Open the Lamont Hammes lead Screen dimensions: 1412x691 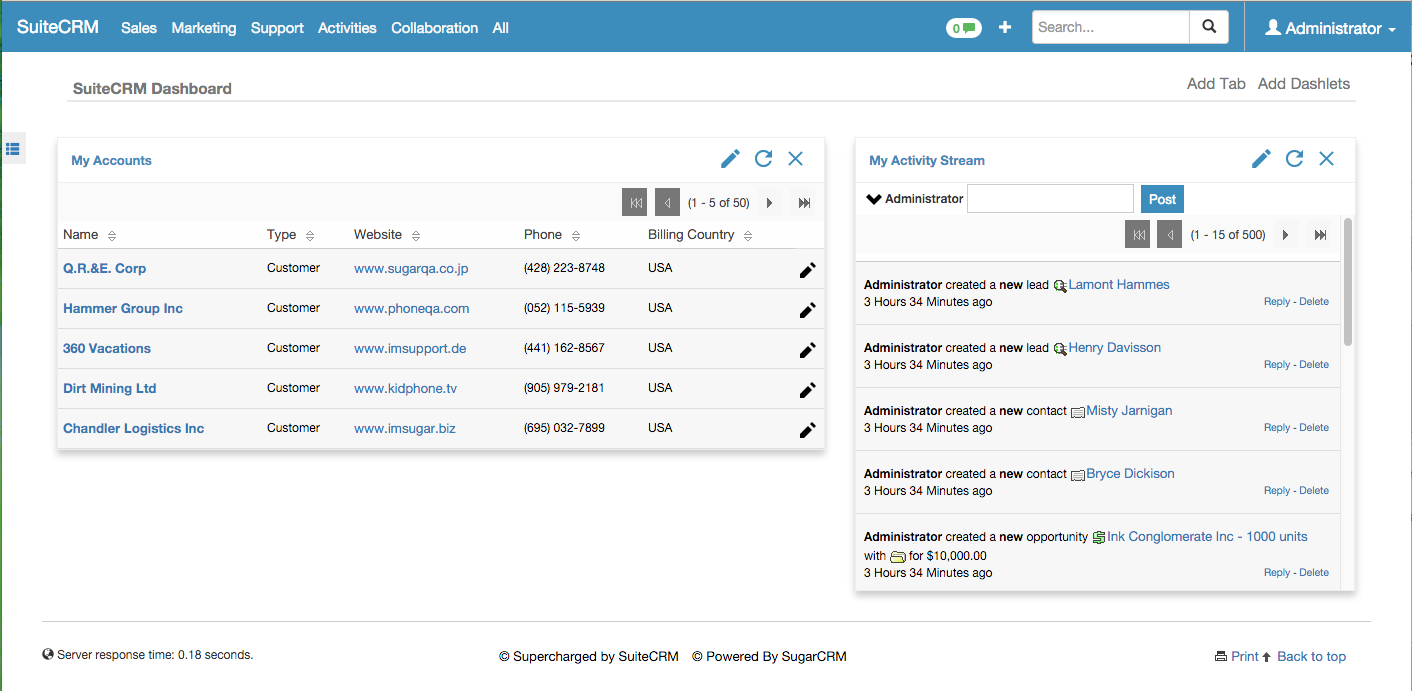pos(1119,284)
